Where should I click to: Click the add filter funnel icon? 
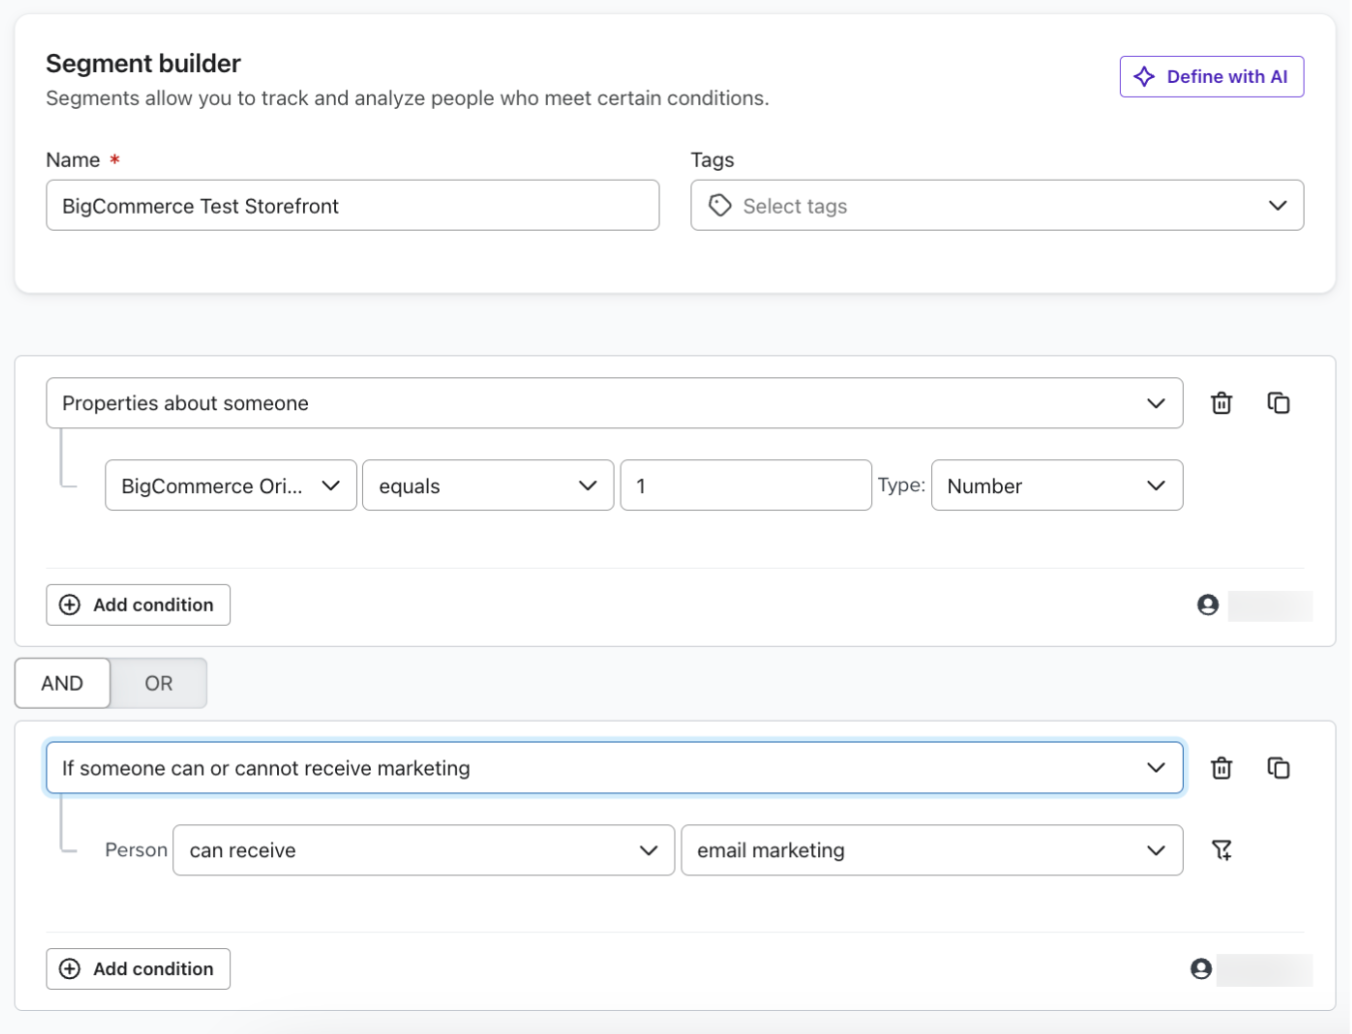tap(1221, 850)
